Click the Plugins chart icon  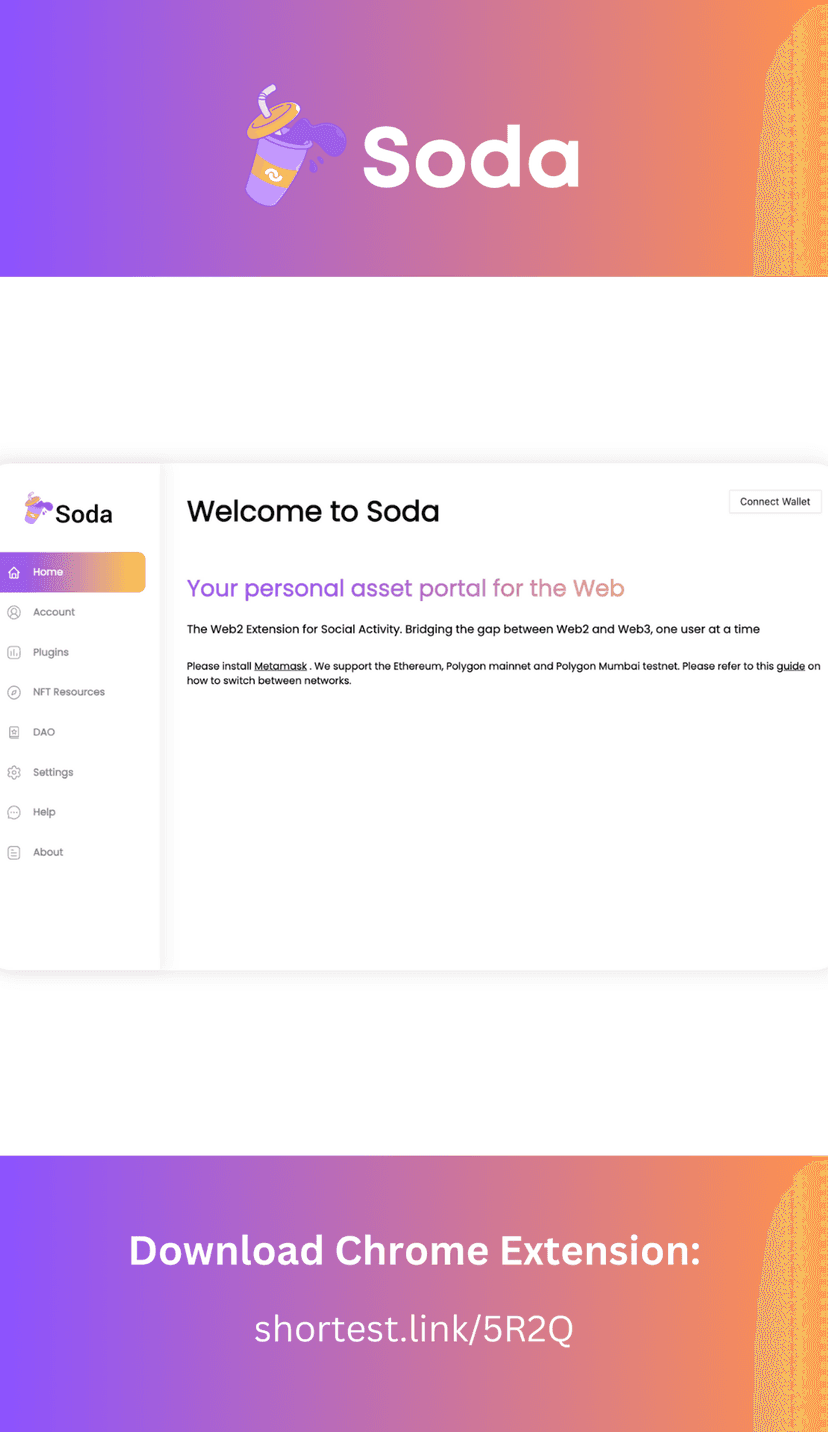click(14, 652)
